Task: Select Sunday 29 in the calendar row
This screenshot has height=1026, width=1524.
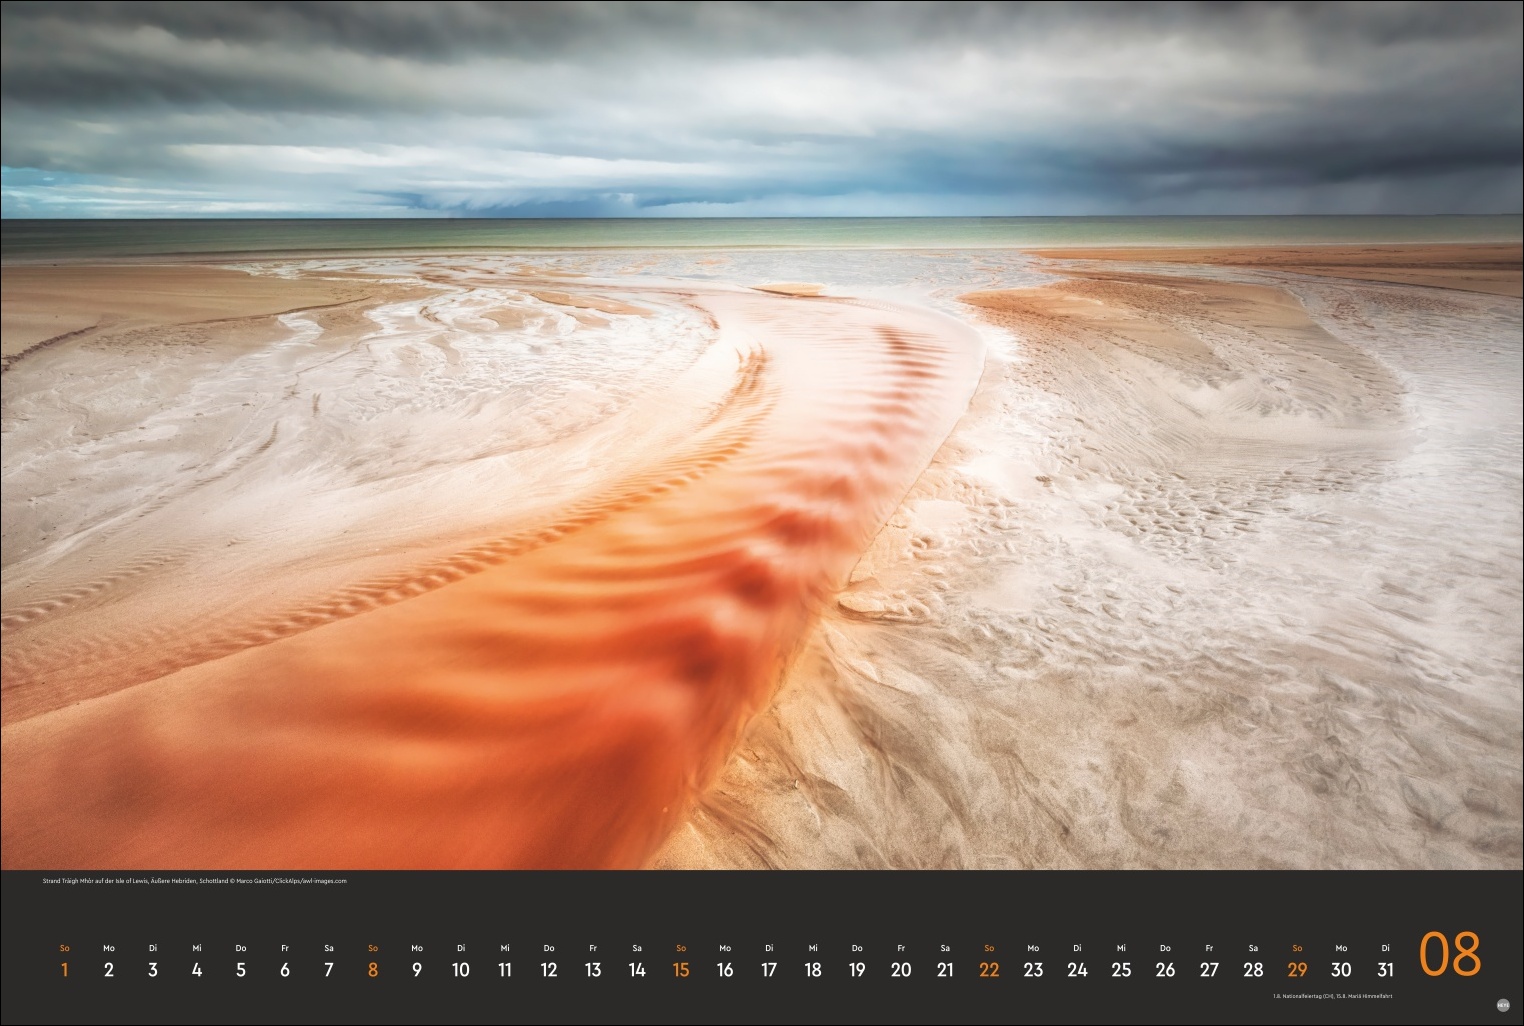Action: click(x=1297, y=969)
